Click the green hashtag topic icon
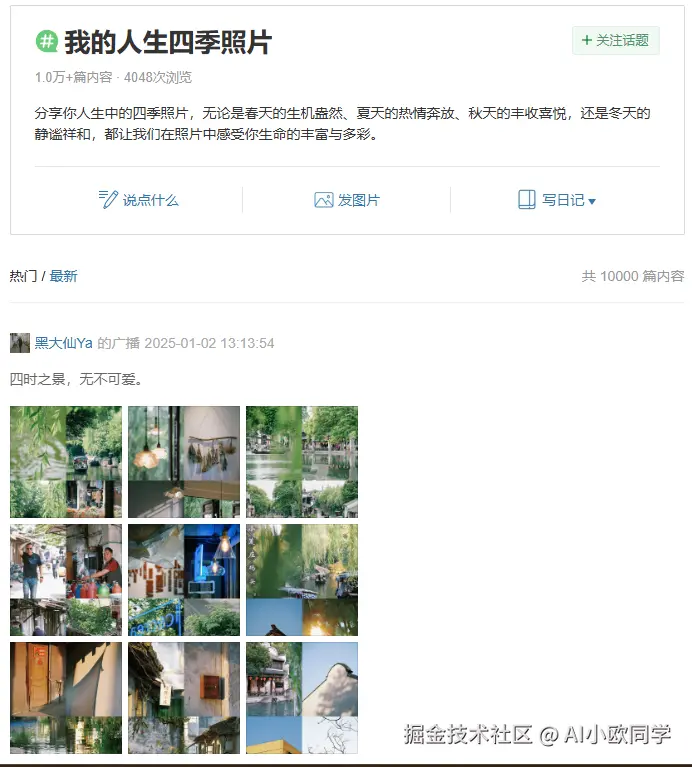692x767 pixels. tap(47, 41)
